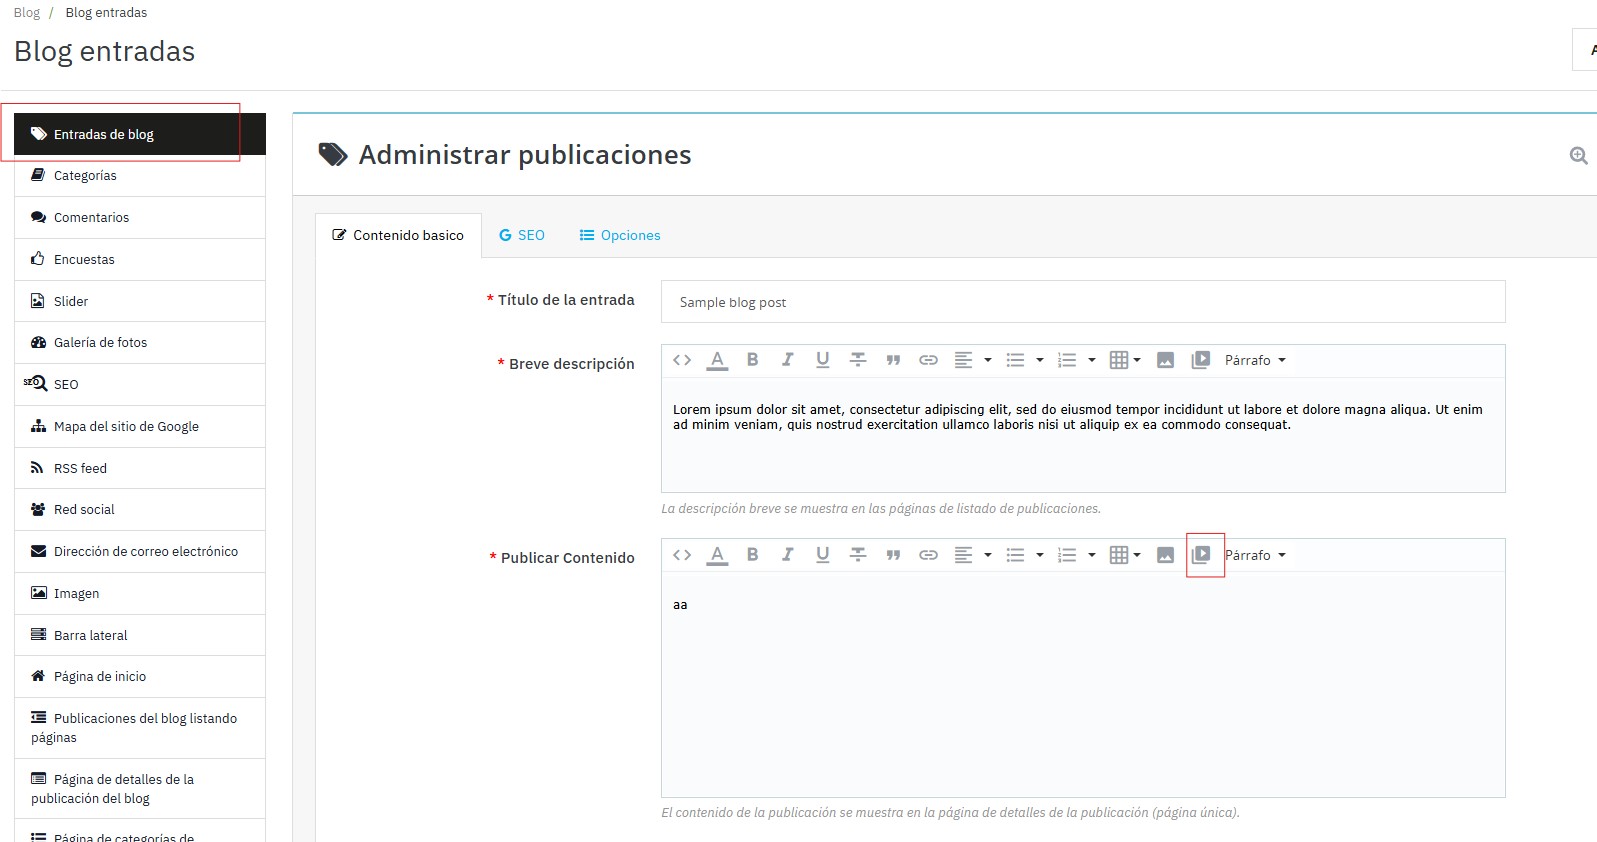Switch to the SEO tab
The width and height of the screenshot is (1597, 842).
pos(522,235)
